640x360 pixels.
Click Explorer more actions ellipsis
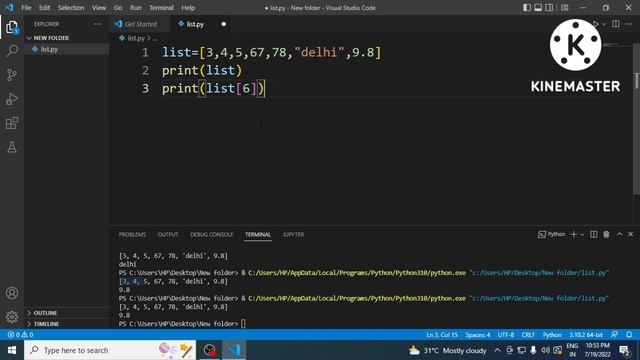coord(98,24)
